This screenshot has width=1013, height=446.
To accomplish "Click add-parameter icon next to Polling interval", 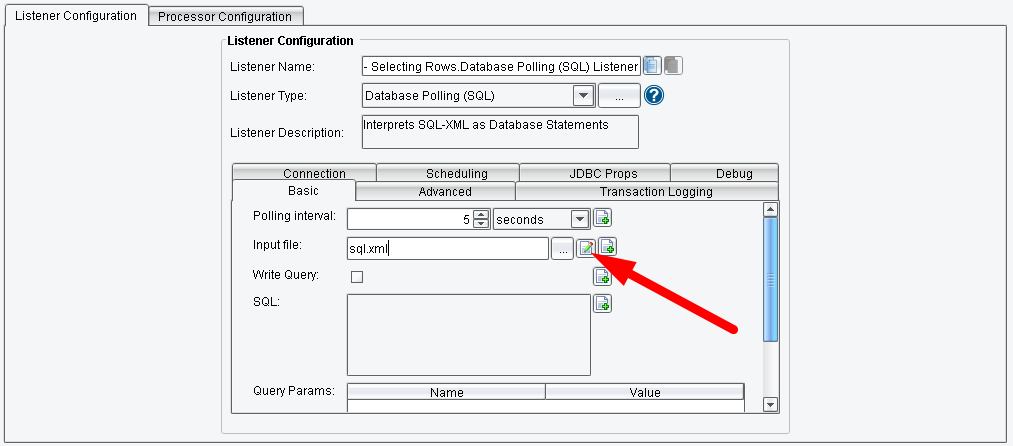I will (602, 218).
